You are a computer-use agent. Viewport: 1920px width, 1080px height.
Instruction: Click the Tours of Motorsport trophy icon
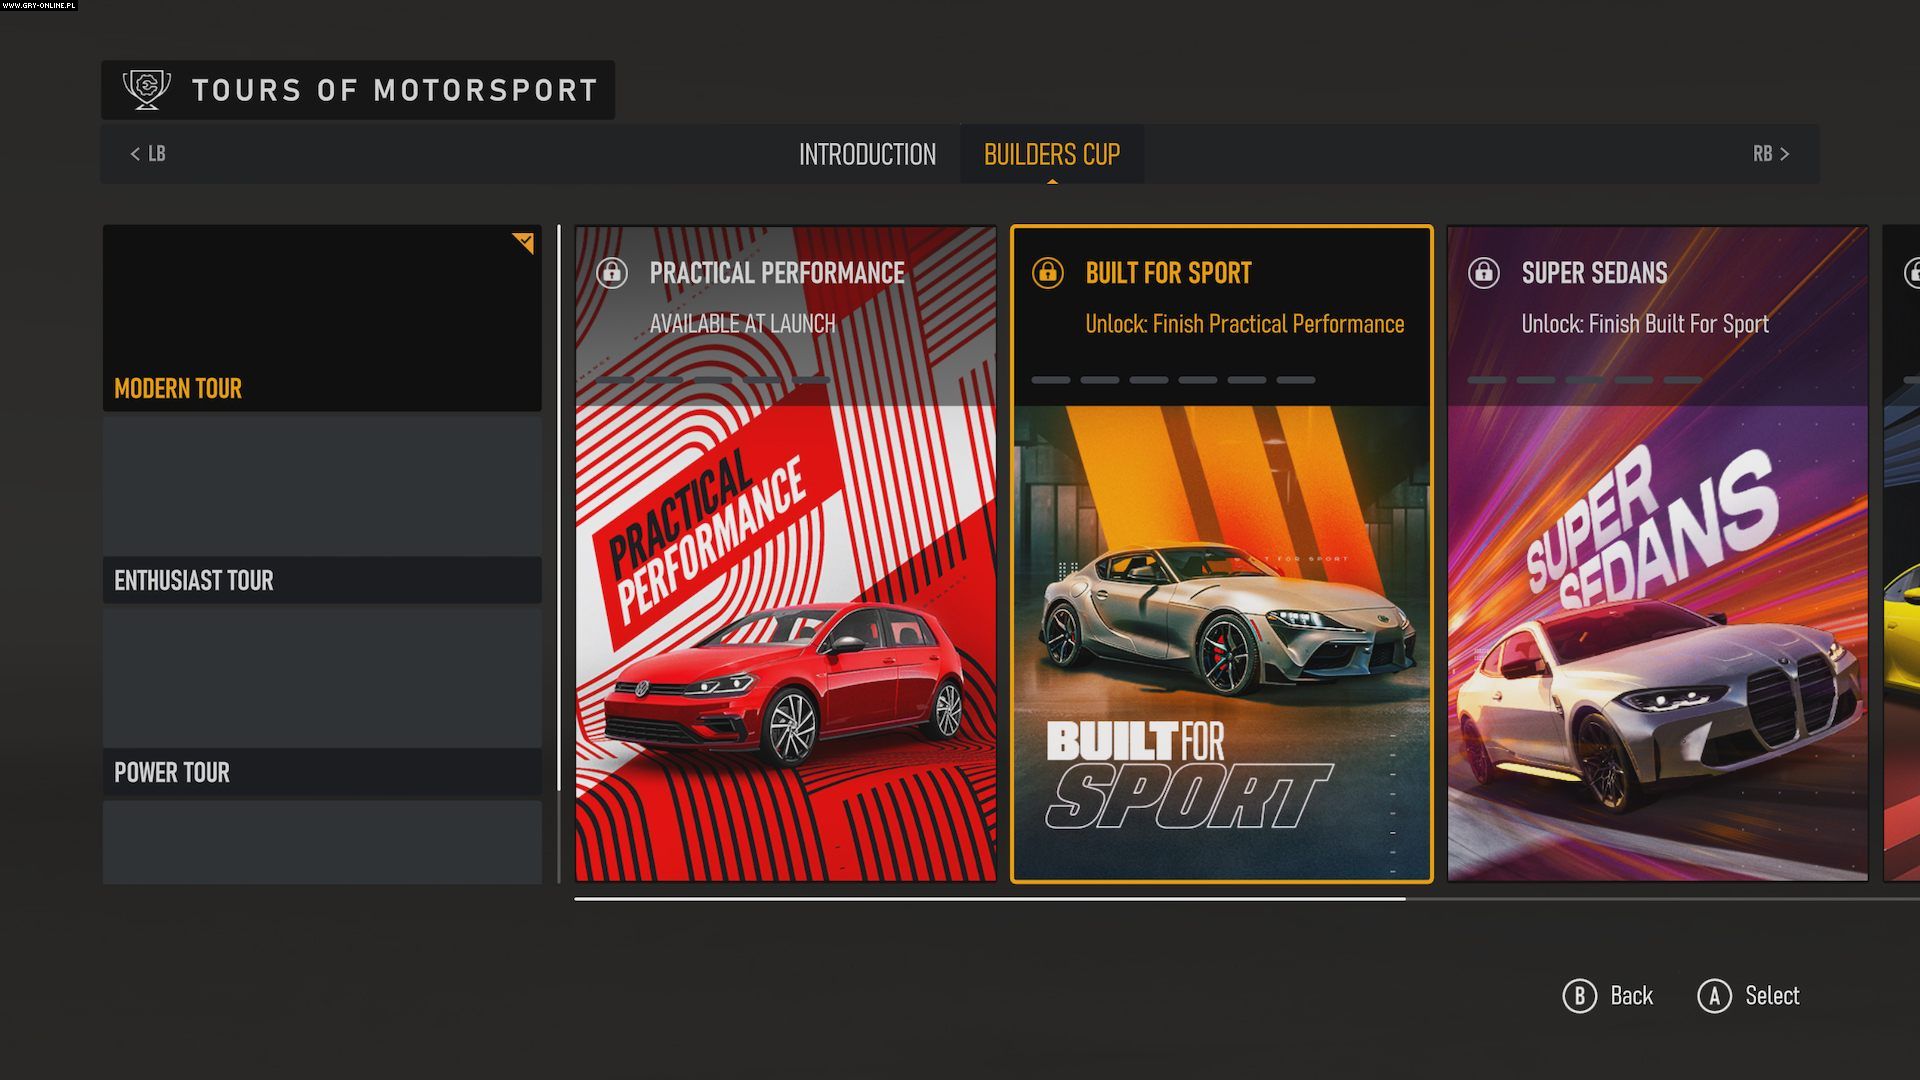(147, 89)
